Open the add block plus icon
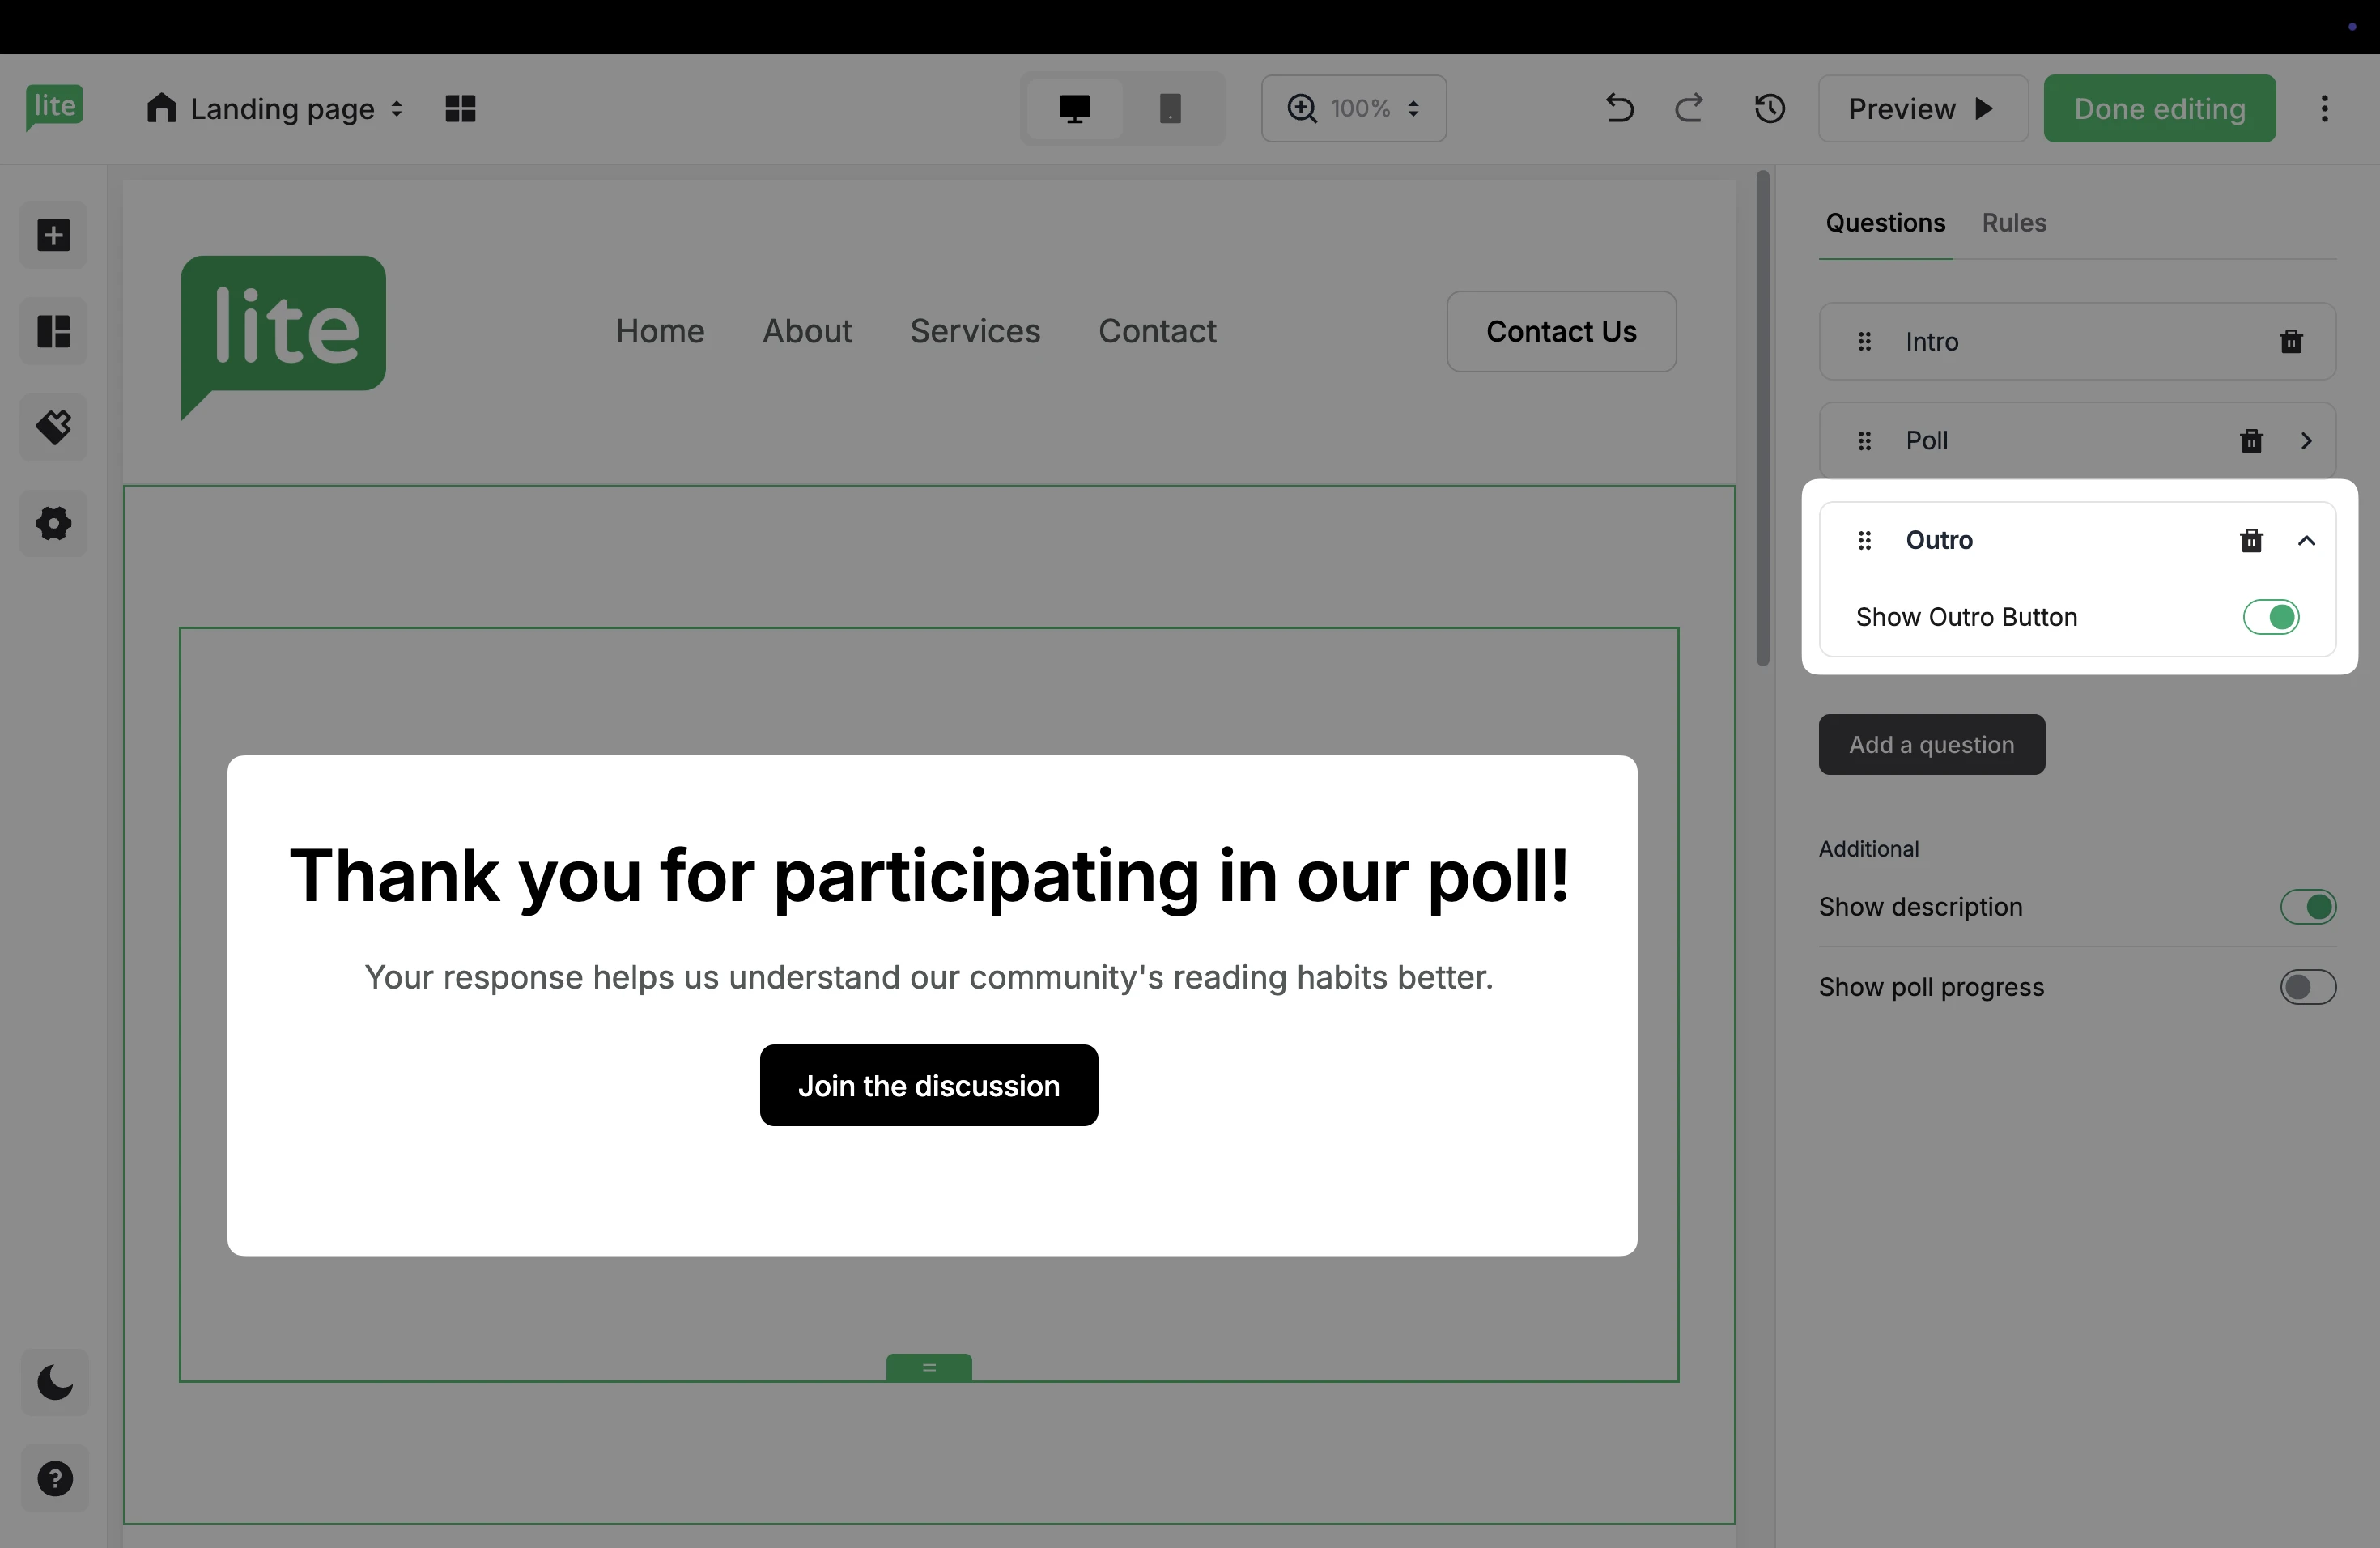 pyautogui.click(x=54, y=236)
